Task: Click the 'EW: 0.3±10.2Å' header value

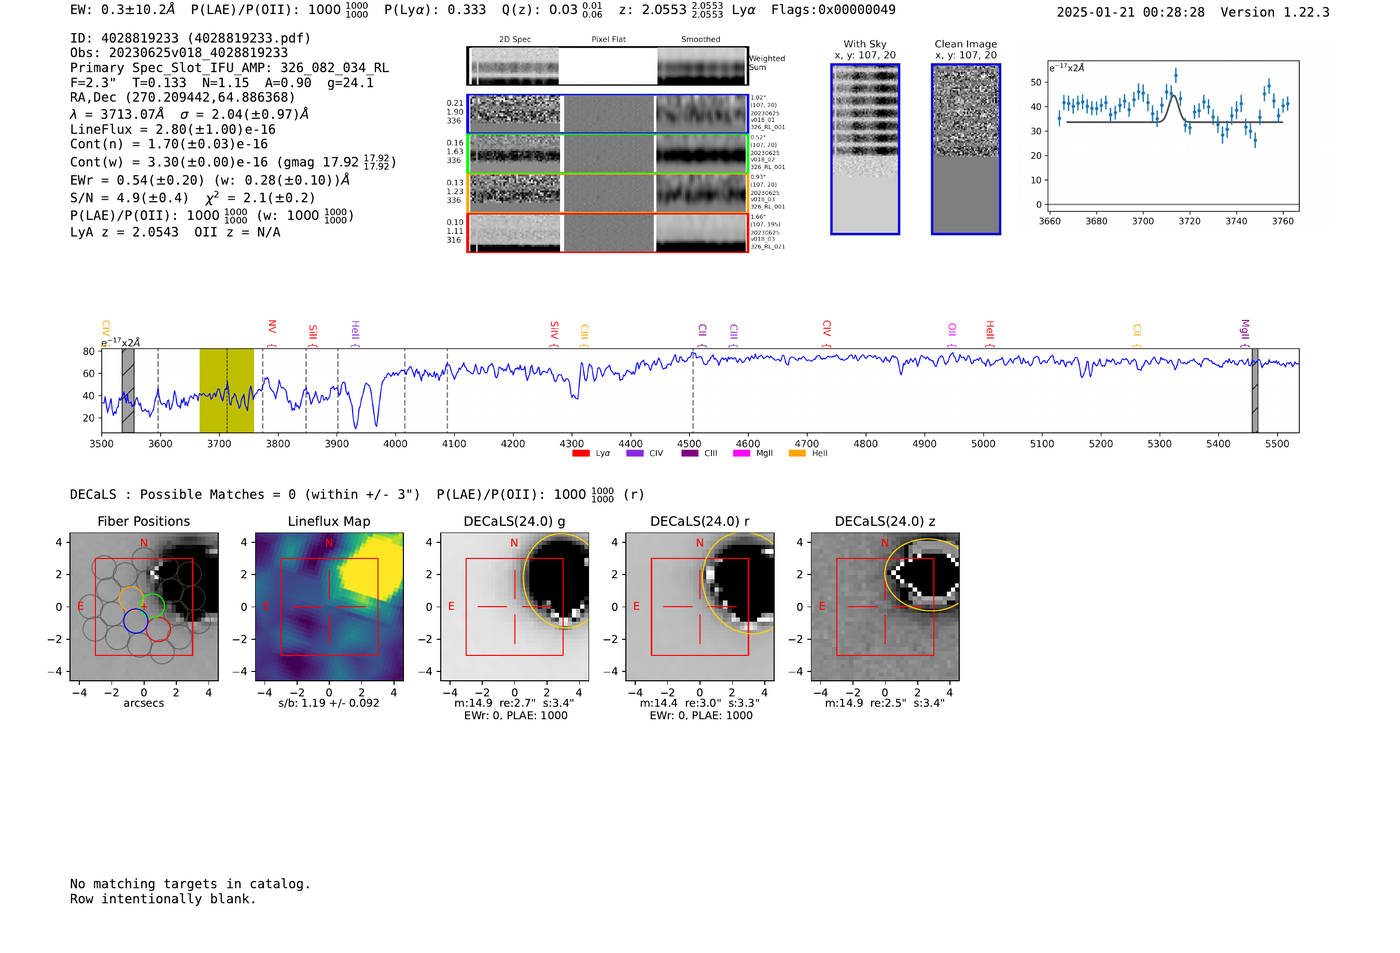Action: click(x=122, y=10)
